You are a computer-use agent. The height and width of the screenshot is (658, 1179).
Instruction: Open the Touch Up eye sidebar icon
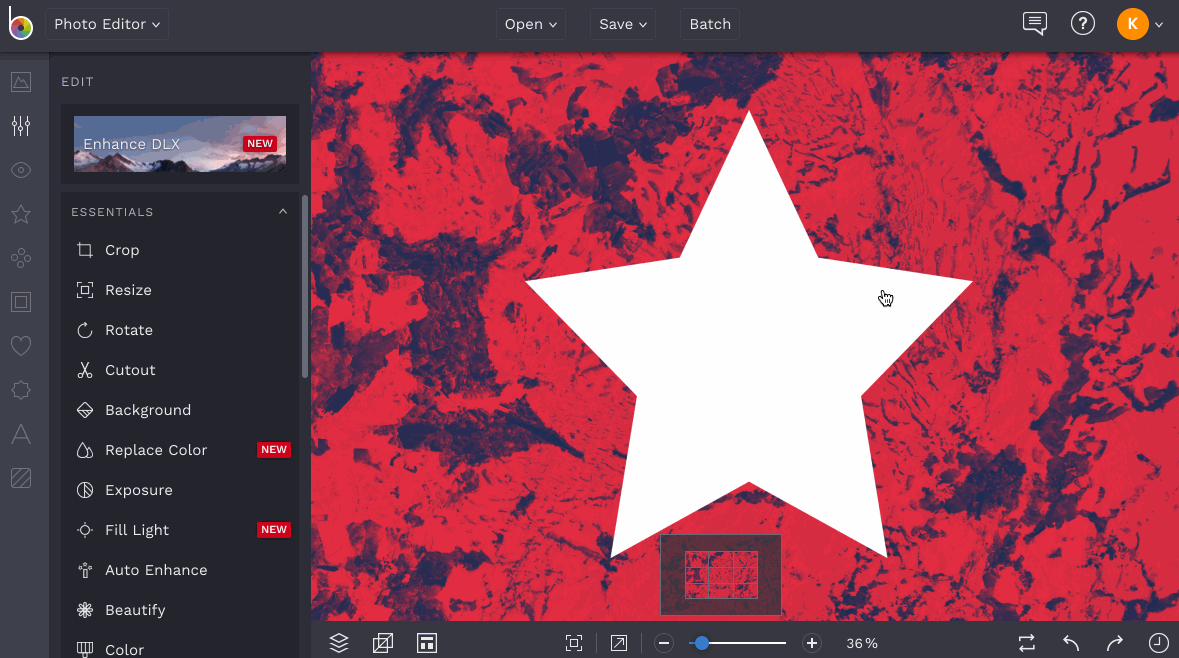21,170
